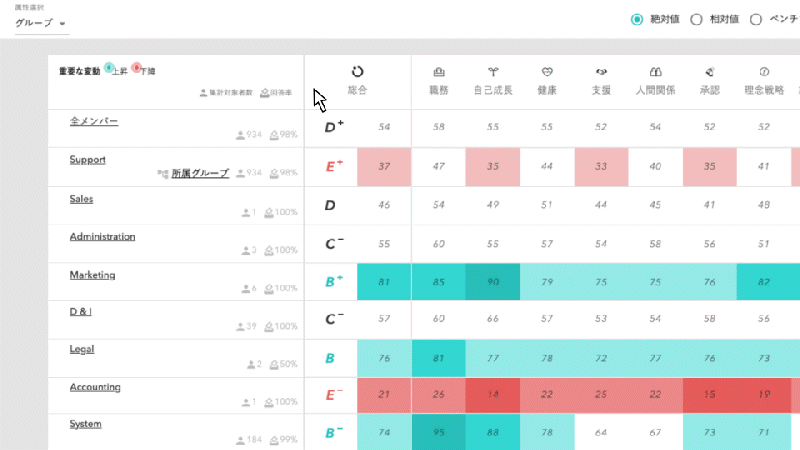Click the 職務 column icon
Screen dimensions: 800x450
click(439, 72)
